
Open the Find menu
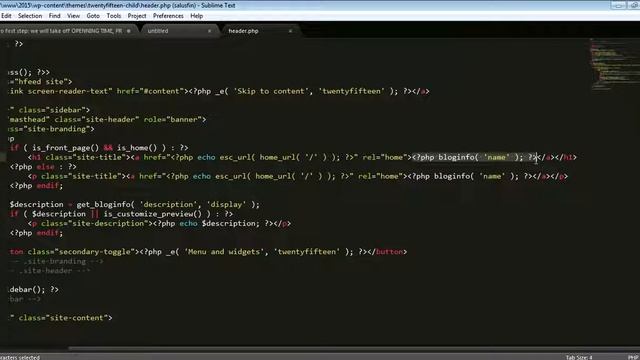click(x=54, y=16)
